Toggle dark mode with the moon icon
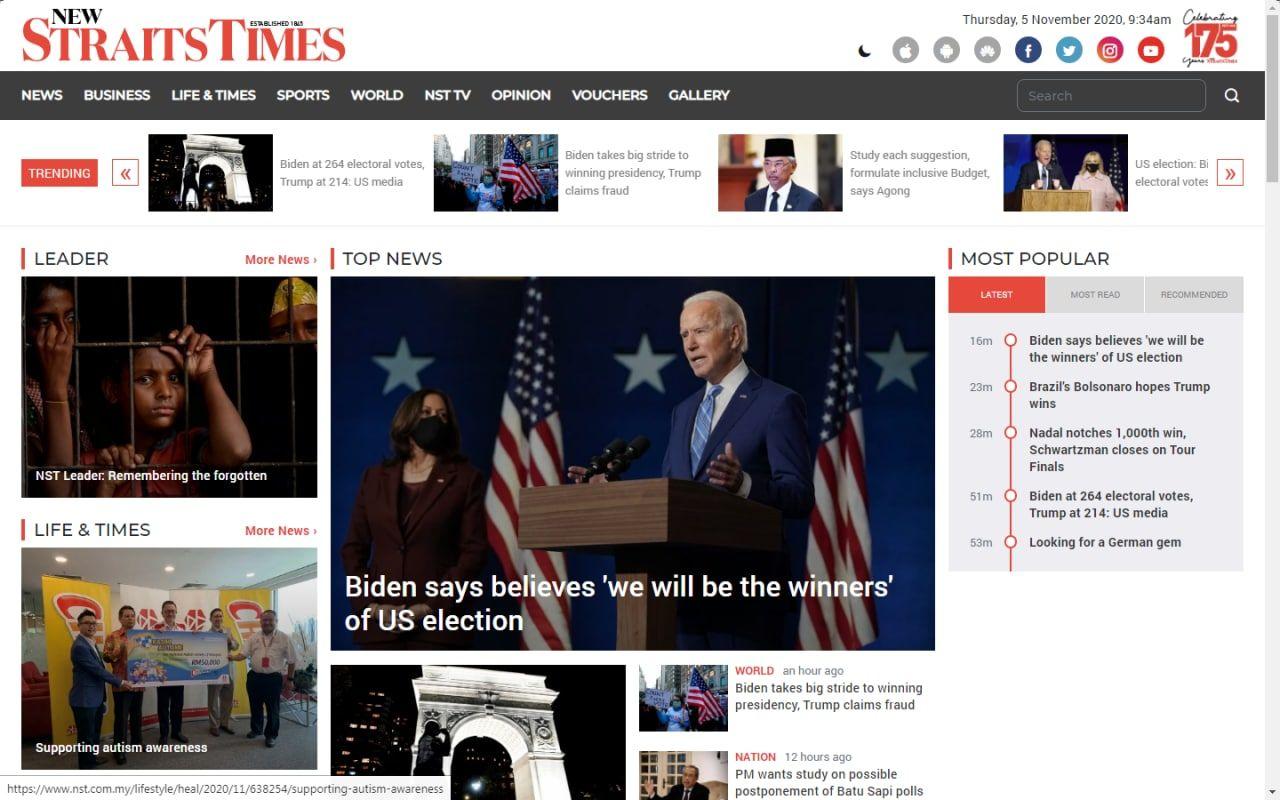The image size is (1280, 800). 865,51
